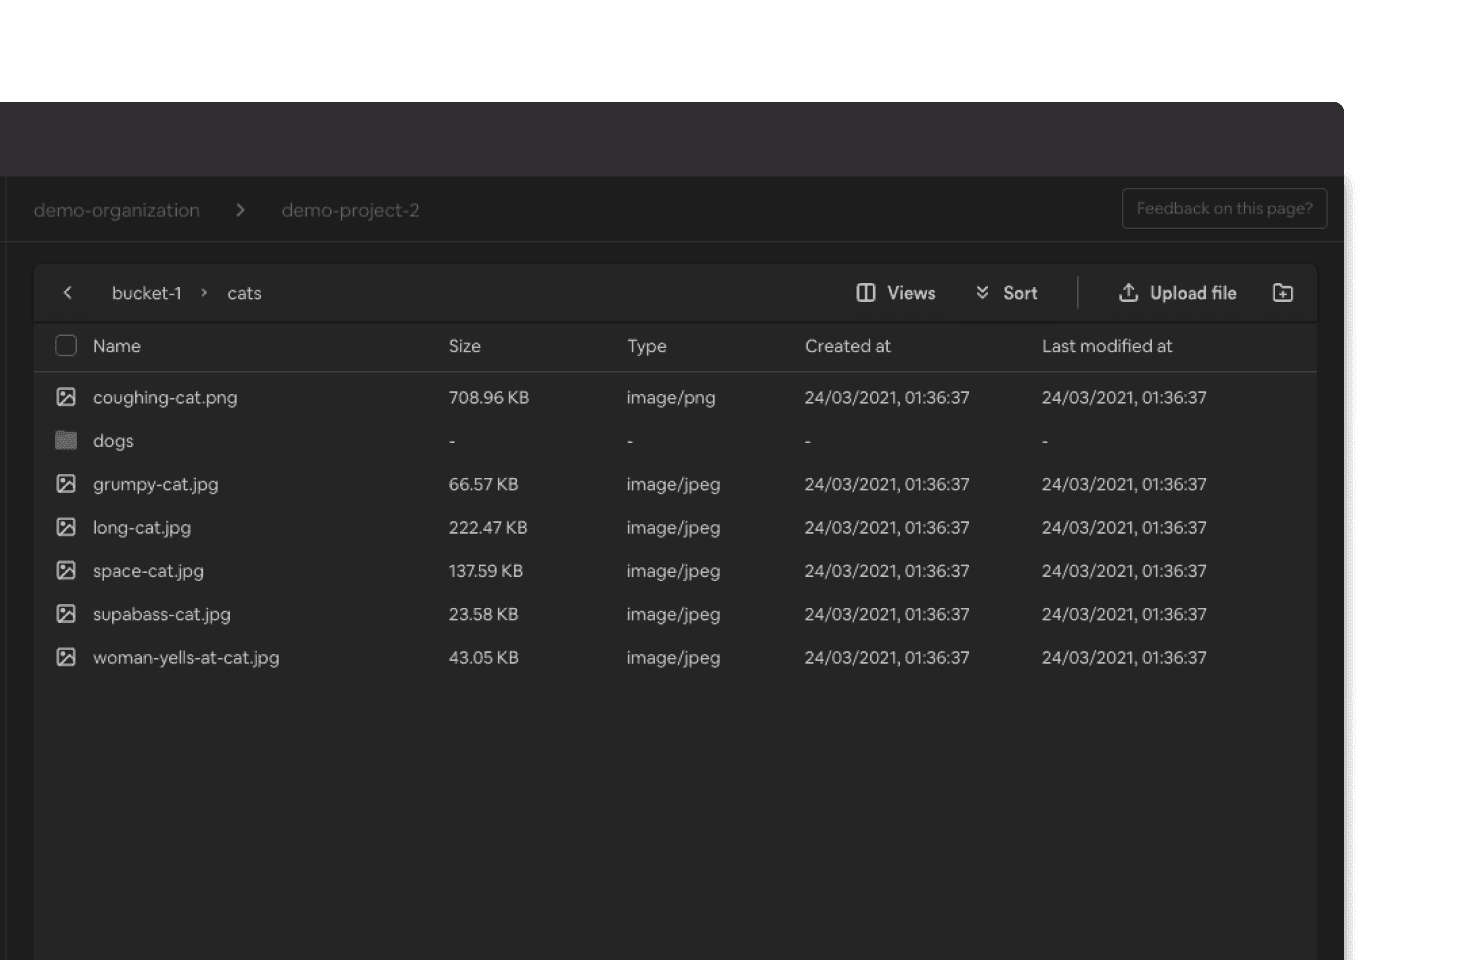Click the image icon beside woman-yells-at-cat.jpg

66,657
